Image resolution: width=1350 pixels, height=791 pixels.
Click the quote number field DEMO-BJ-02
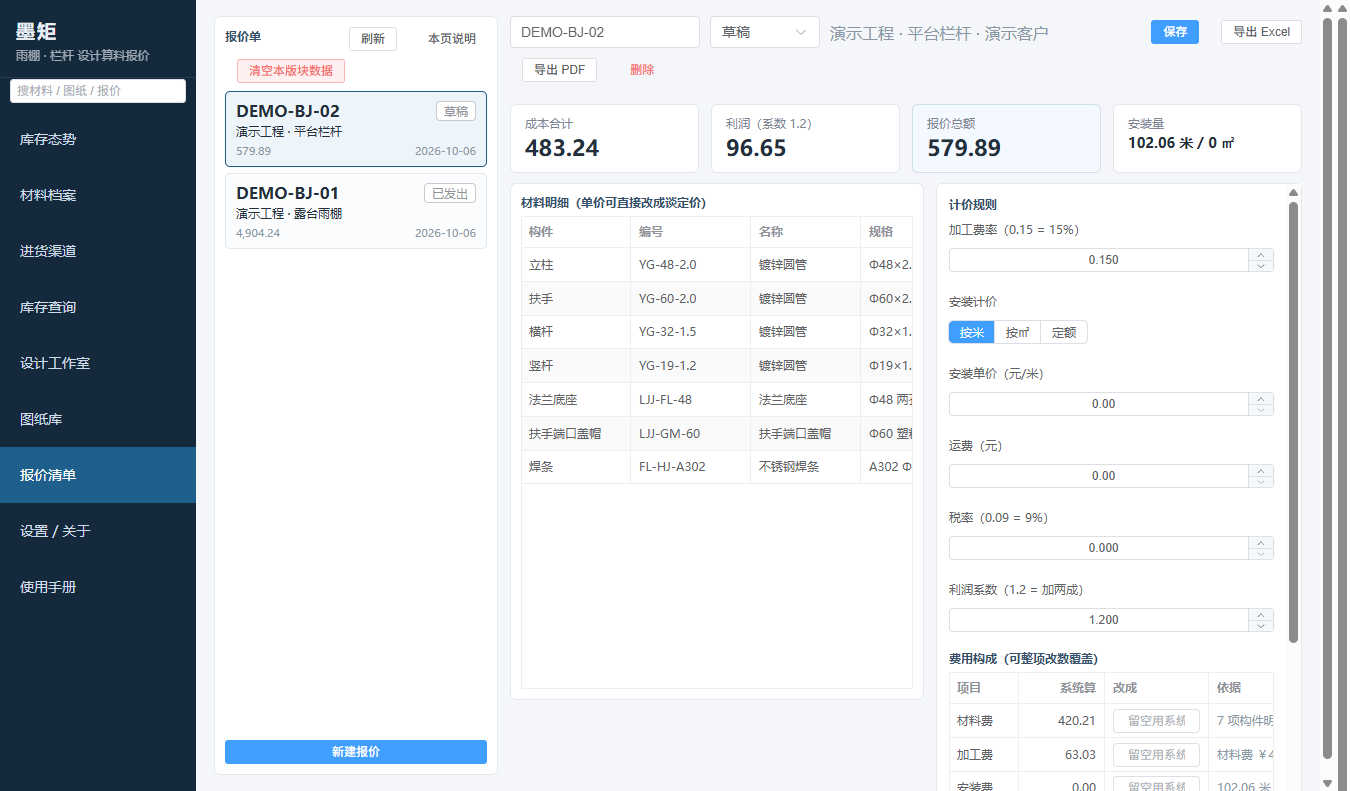pyautogui.click(x=605, y=32)
